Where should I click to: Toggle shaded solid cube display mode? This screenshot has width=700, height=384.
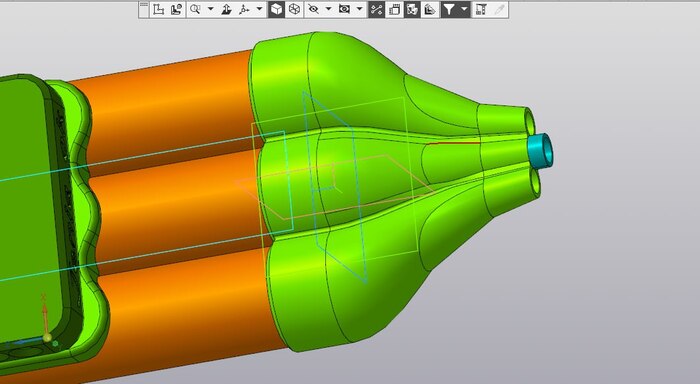(276, 9)
